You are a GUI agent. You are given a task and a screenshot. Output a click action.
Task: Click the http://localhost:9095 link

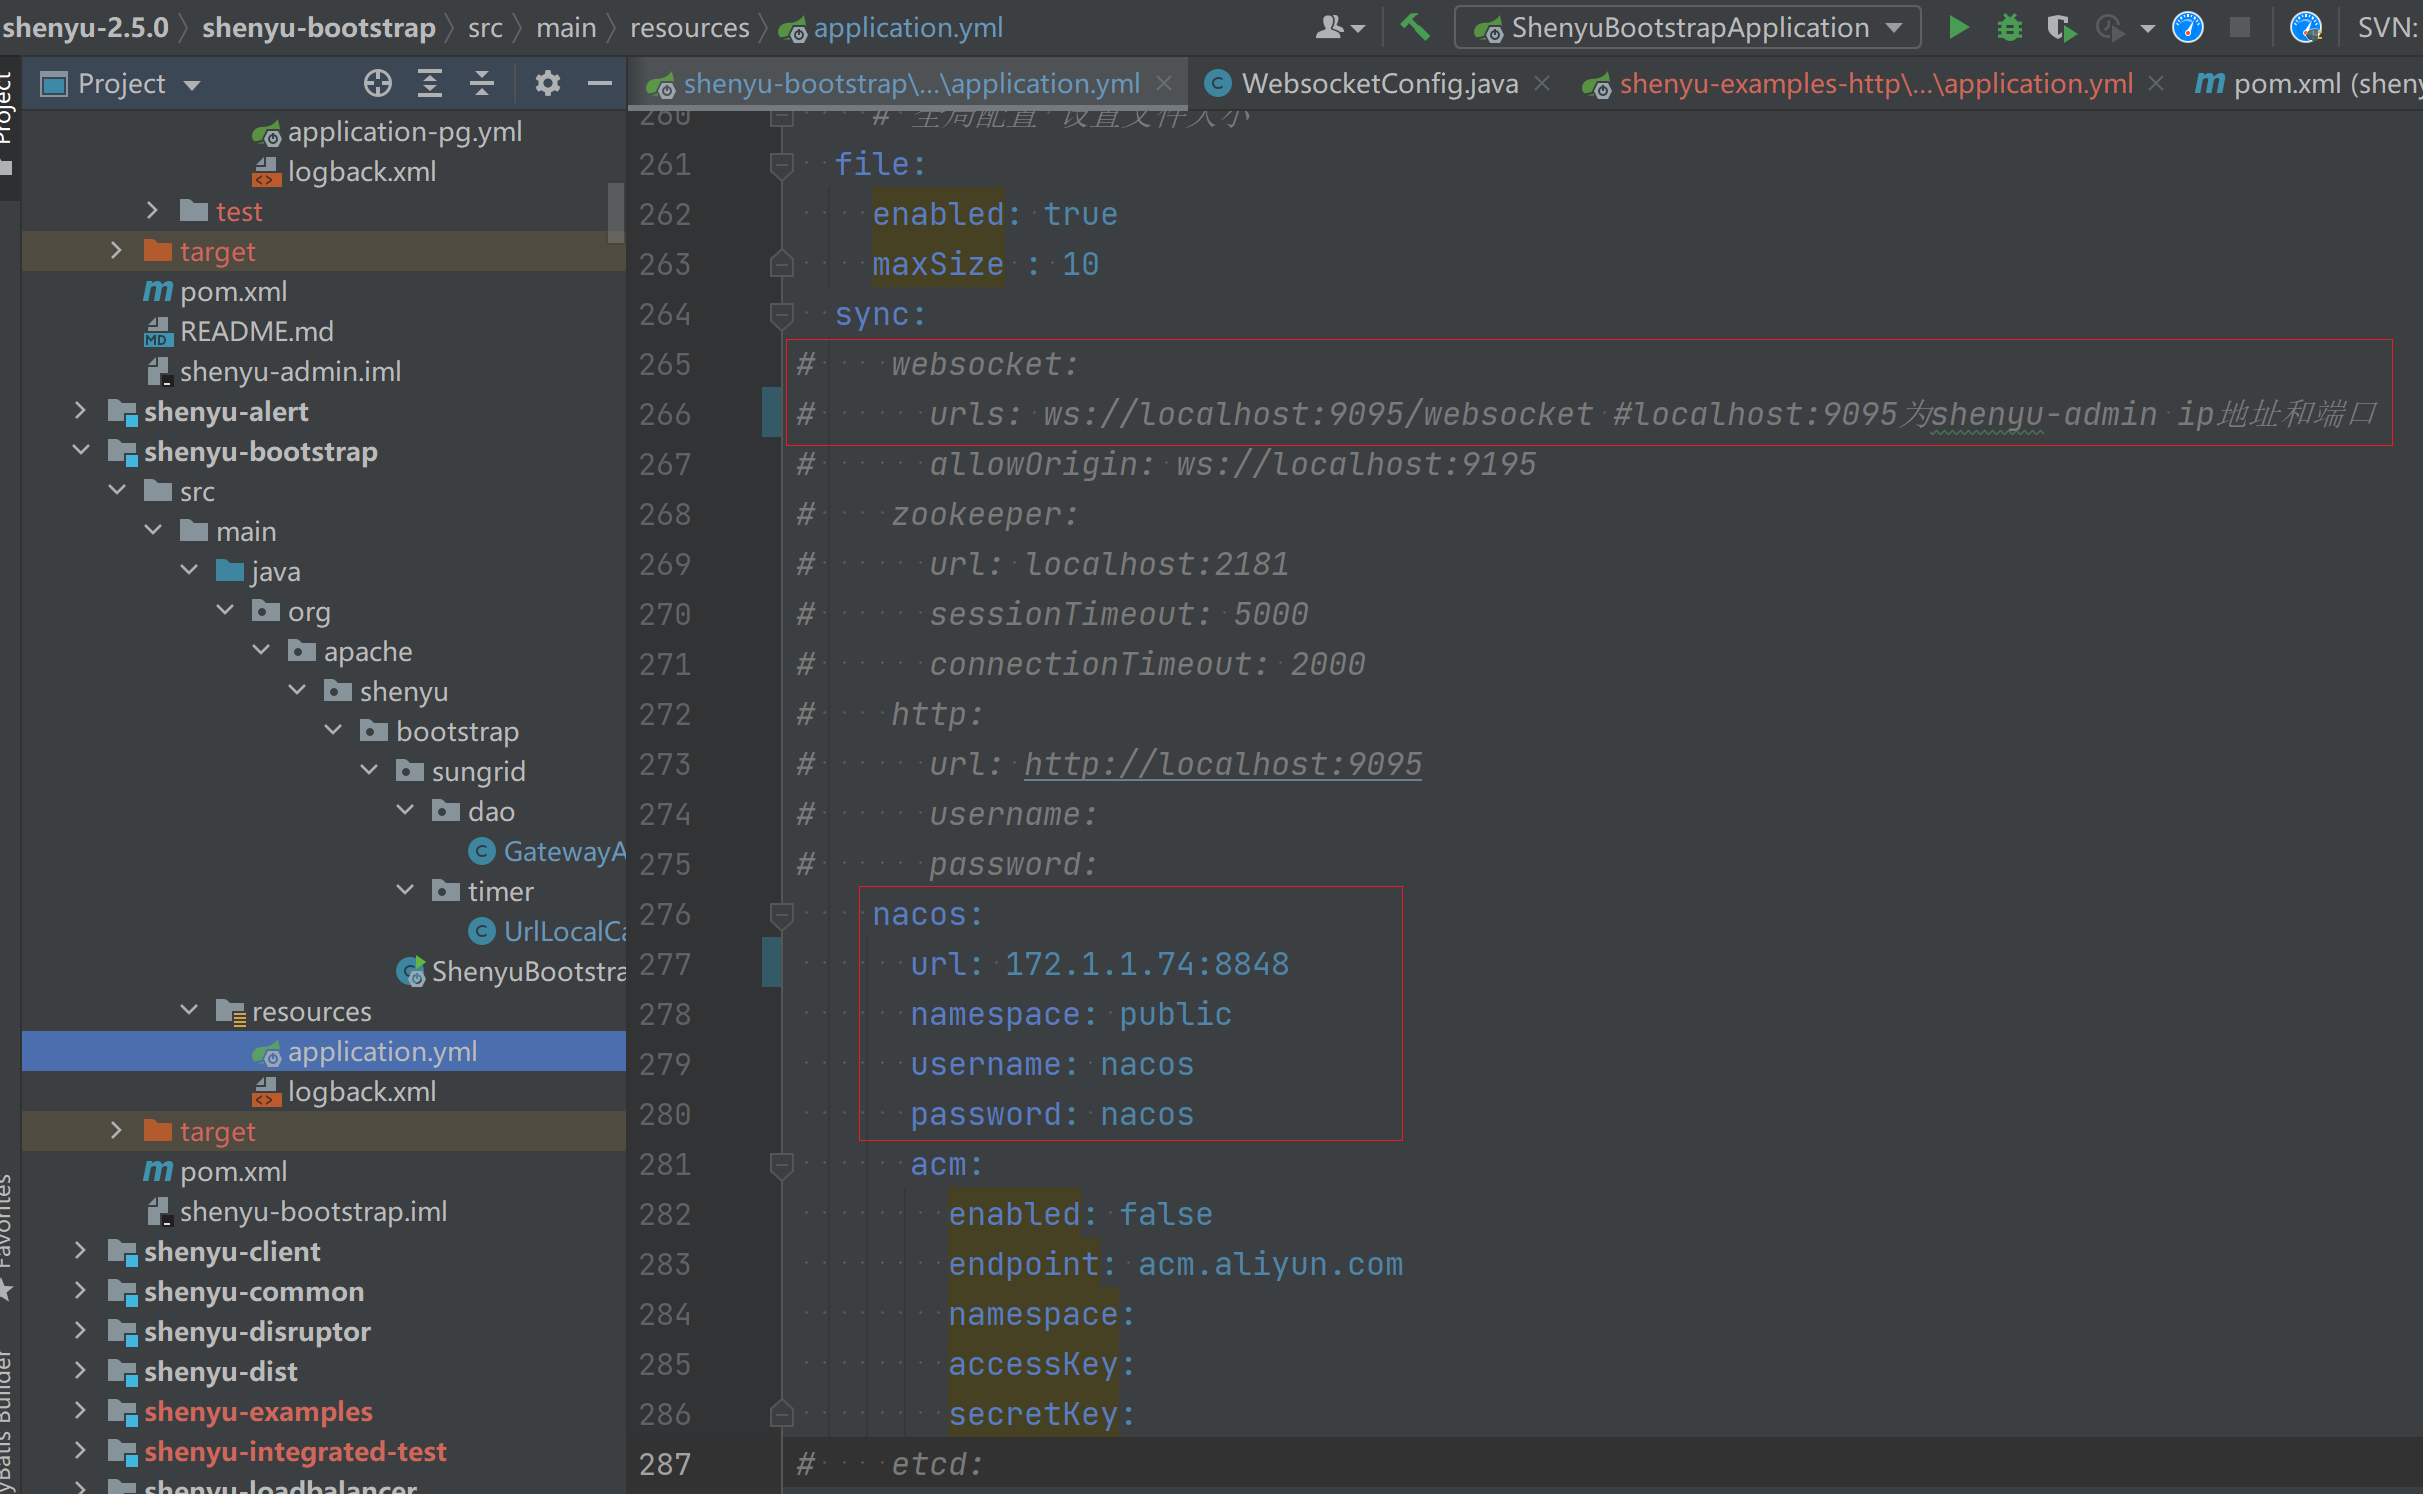pos(1222,764)
